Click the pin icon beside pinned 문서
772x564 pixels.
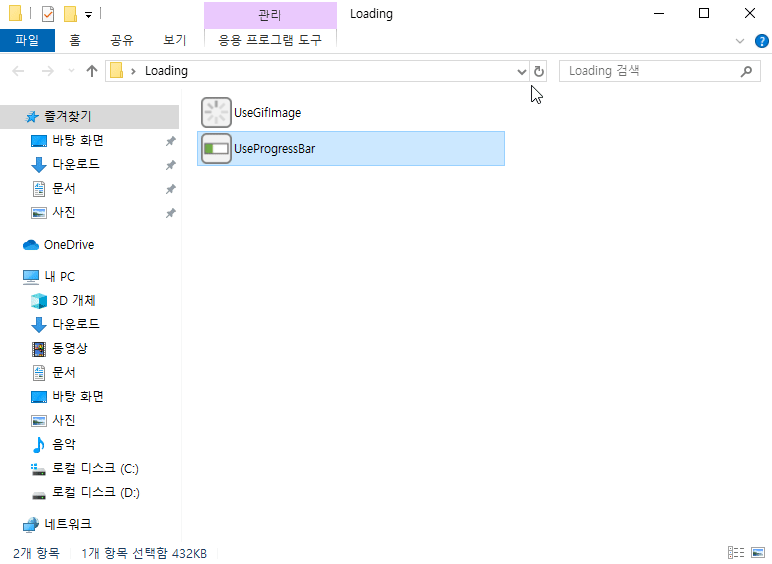(x=170, y=189)
